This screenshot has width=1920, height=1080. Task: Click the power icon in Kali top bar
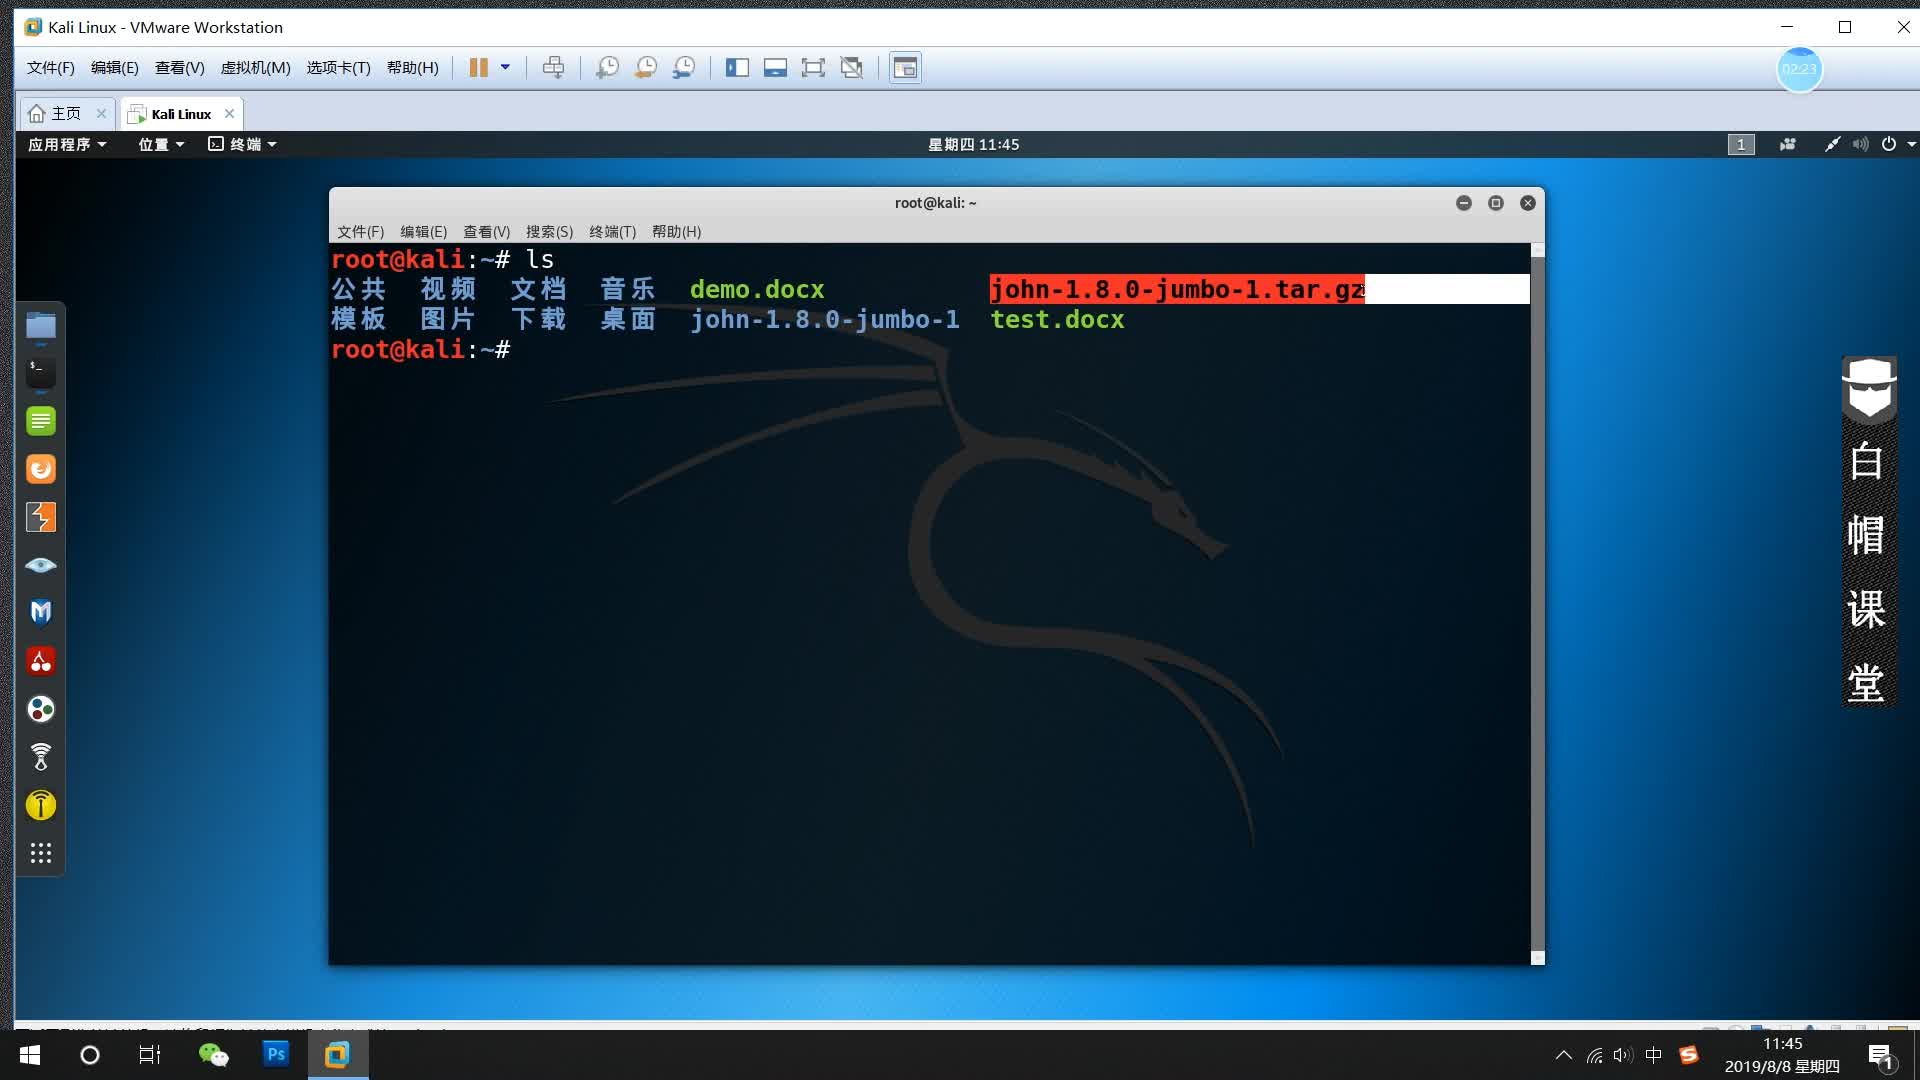(x=1889, y=144)
